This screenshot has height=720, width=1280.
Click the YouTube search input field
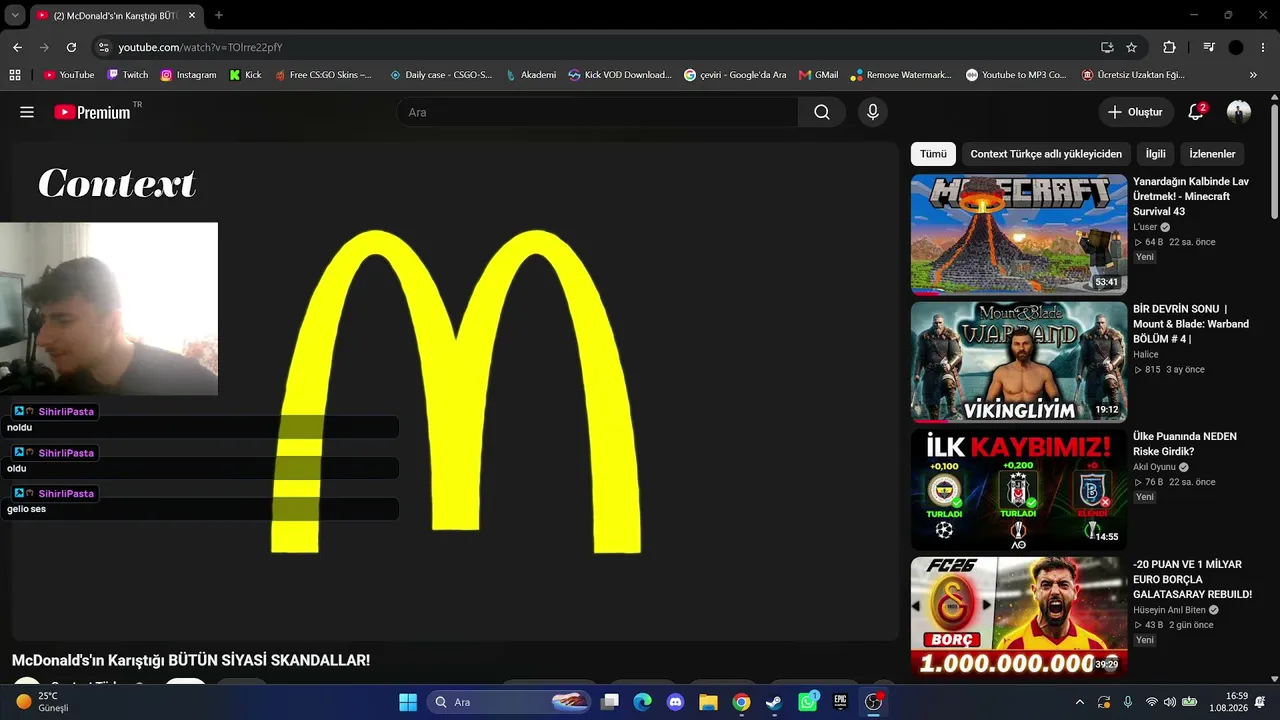(597, 112)
